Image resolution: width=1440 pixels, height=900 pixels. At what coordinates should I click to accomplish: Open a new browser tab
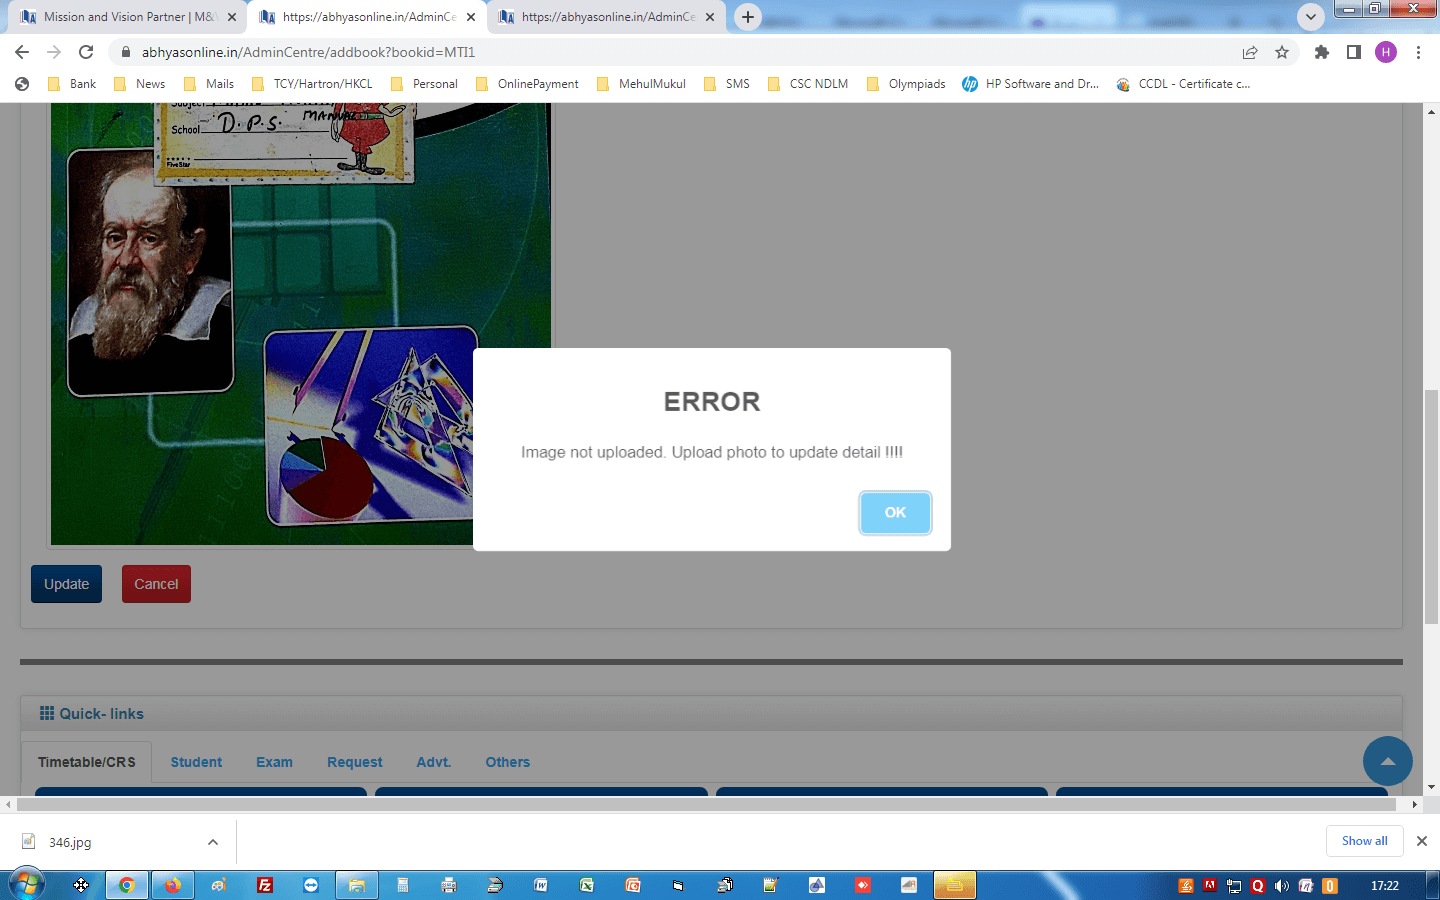coord(747,17)
